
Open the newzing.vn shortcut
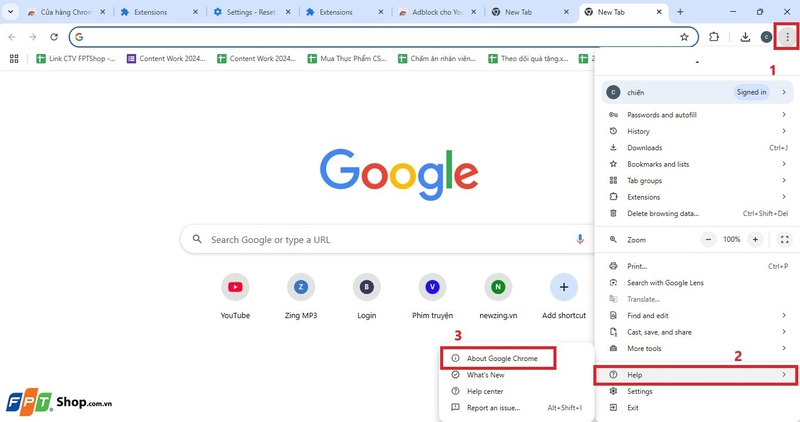pos(498,296)
